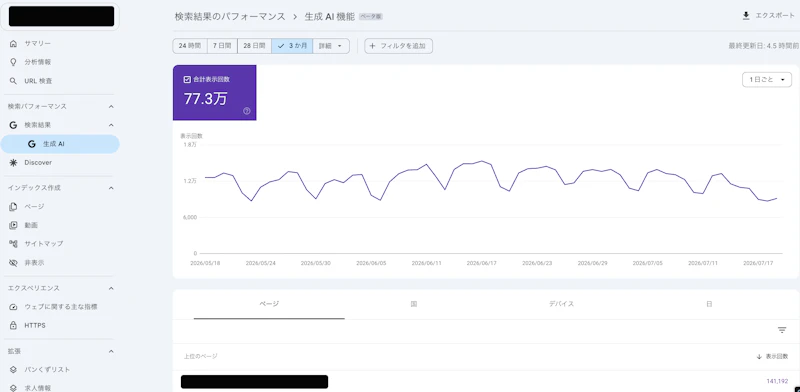Click the sort arrow next to 表示回数
The height and width of the screenshot is (392, 800).
[759, 356]
